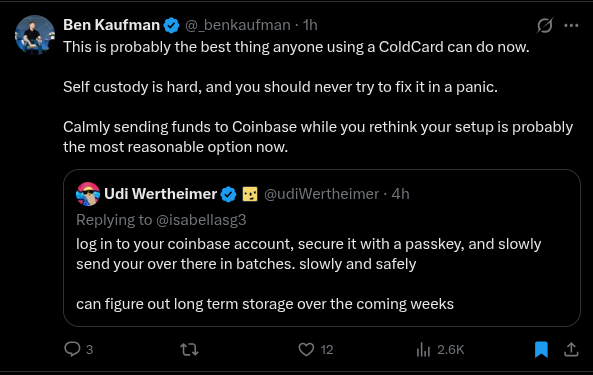Click the 1h tweet timestamp

tap(310, 25)
